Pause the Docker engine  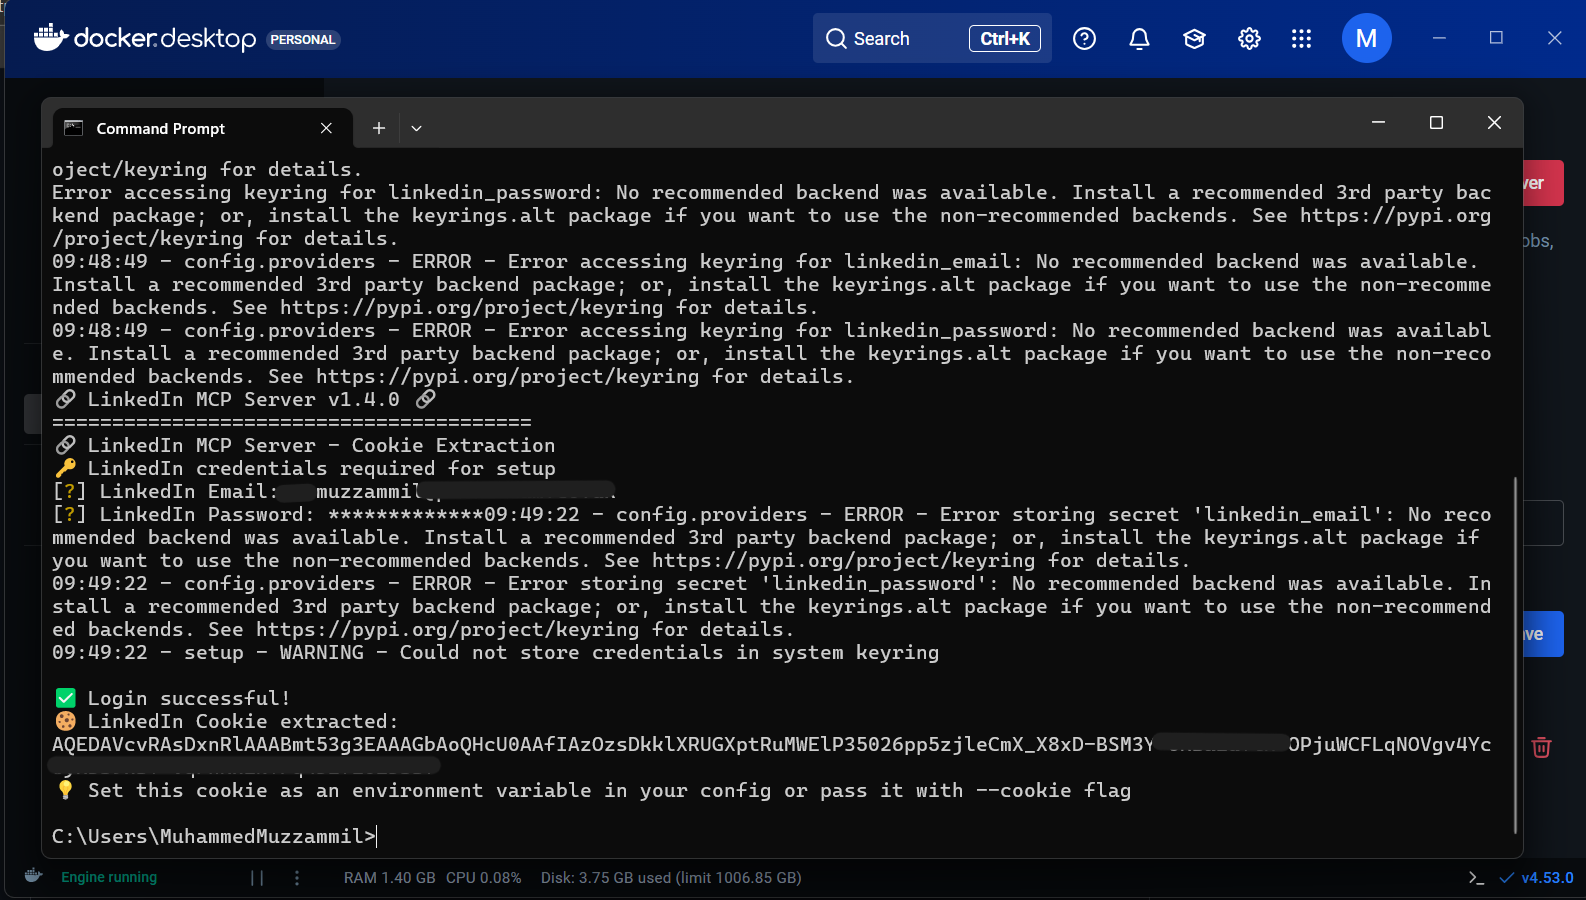pos(257,878)
